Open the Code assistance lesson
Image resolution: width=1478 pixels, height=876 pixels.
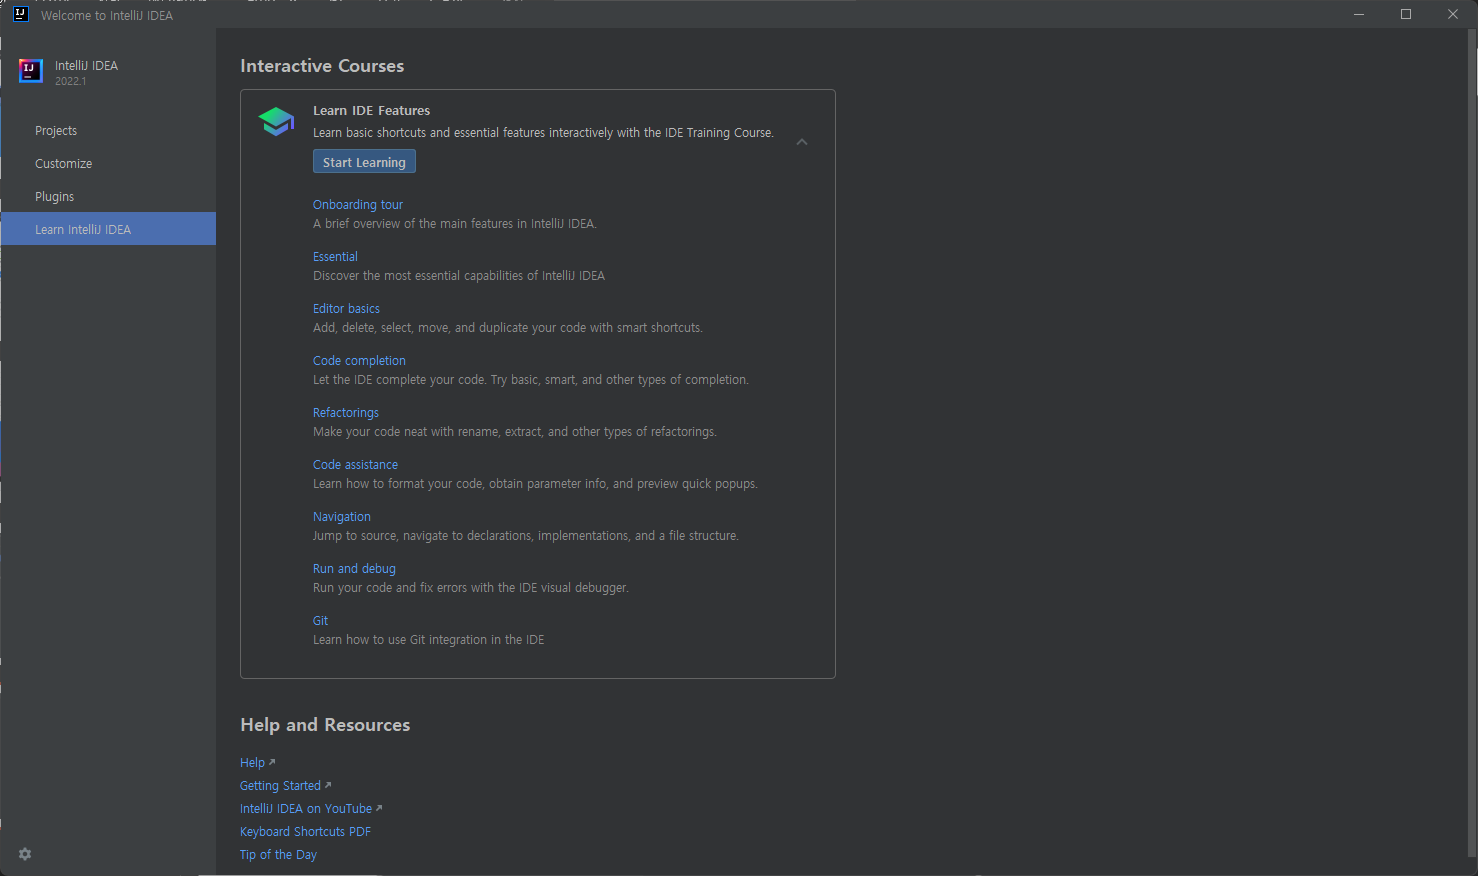pyautogui.click(x=355, y=465)
